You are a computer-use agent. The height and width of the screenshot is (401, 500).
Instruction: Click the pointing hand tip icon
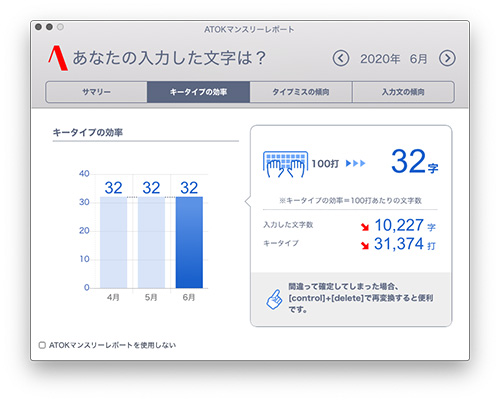click(274, 299)
